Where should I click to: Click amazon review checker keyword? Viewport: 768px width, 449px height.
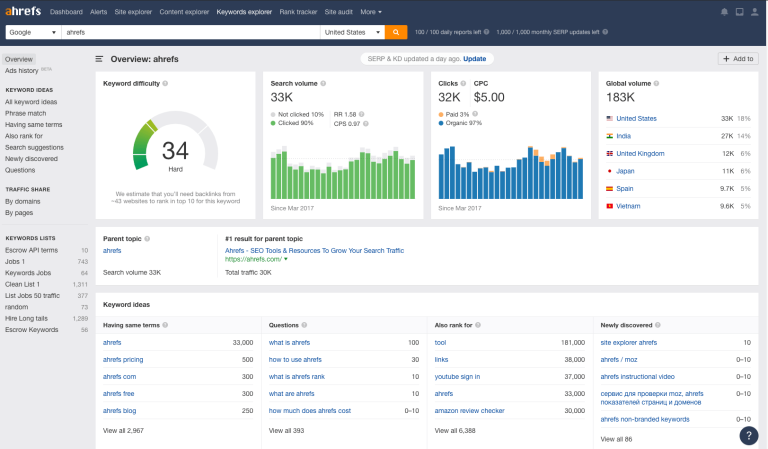click(x=470, y=411)
